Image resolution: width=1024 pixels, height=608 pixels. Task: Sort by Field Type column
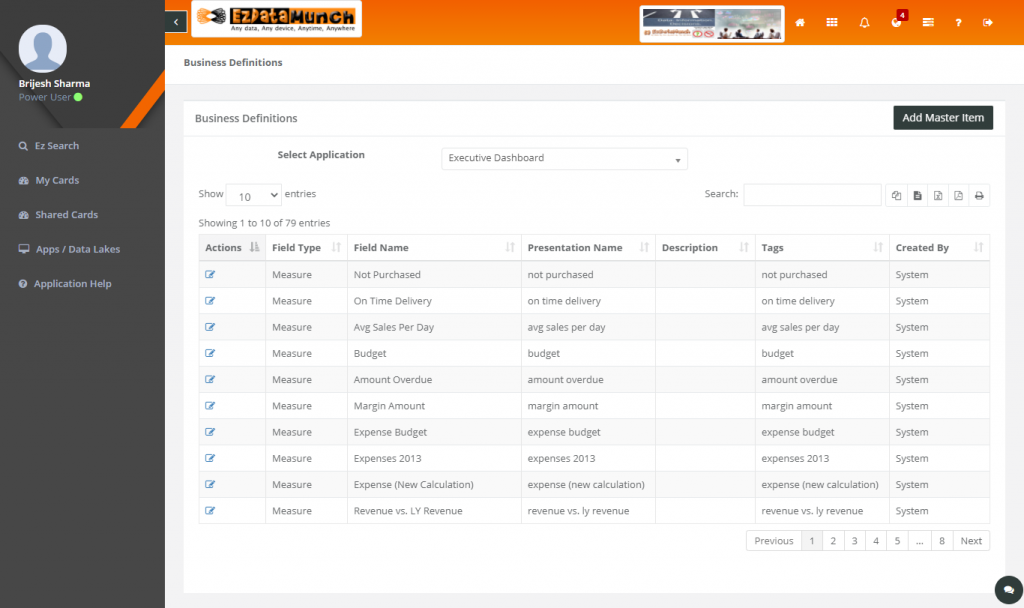click(x=306, y=248)
